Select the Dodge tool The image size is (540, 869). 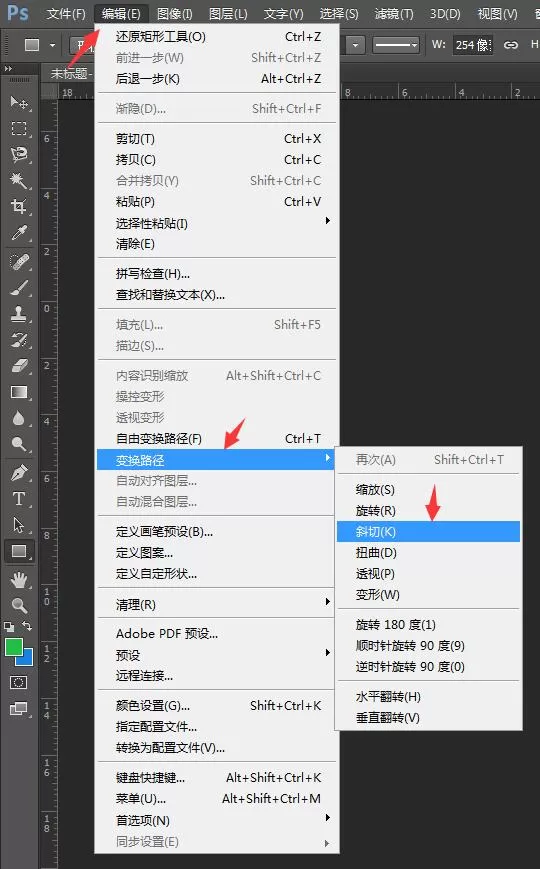[x=19, y=444]
